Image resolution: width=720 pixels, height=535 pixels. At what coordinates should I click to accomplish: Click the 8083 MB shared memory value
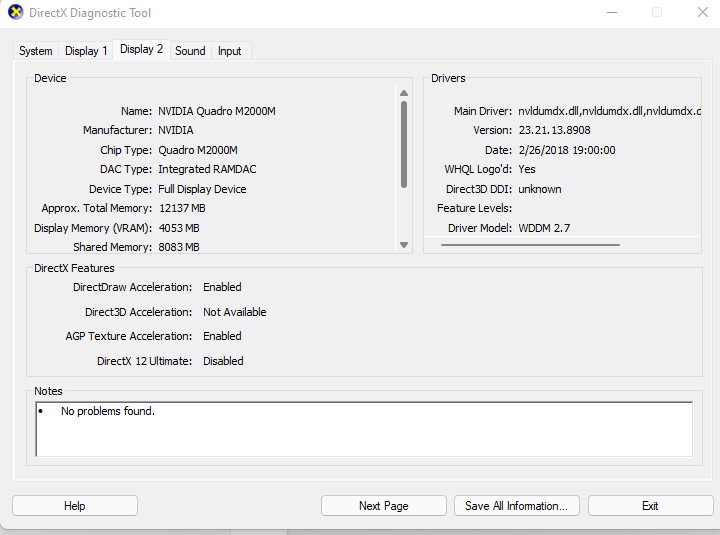point(179,247)
